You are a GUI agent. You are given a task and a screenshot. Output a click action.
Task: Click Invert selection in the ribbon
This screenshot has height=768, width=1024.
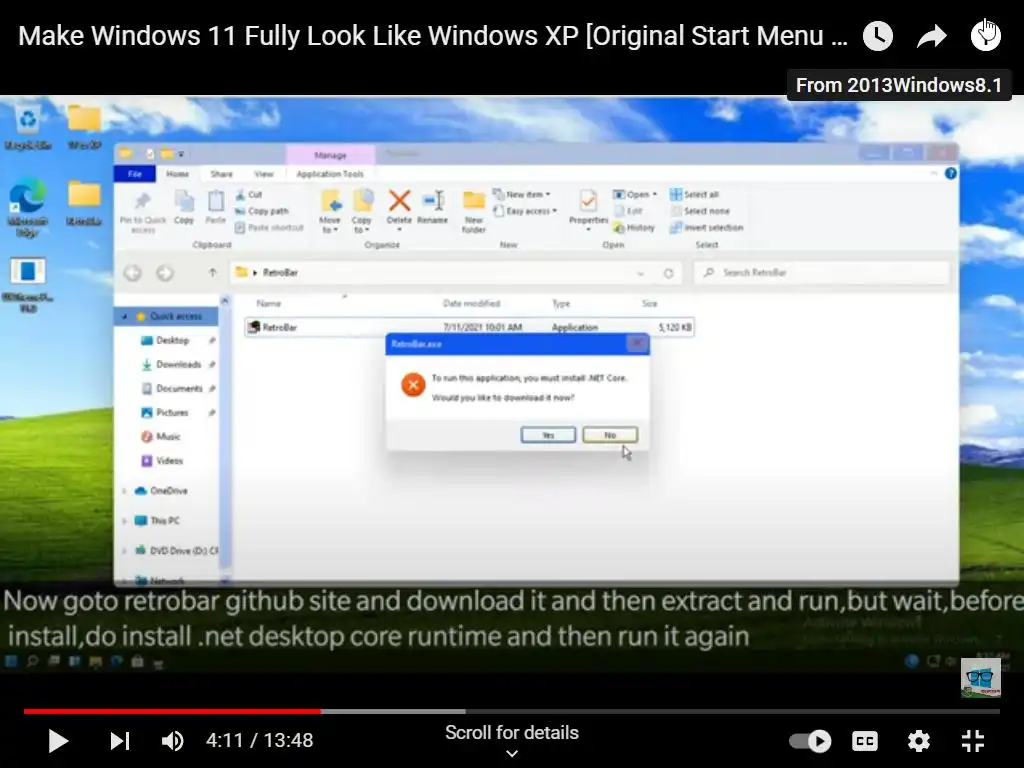click(x=707, y=227)
